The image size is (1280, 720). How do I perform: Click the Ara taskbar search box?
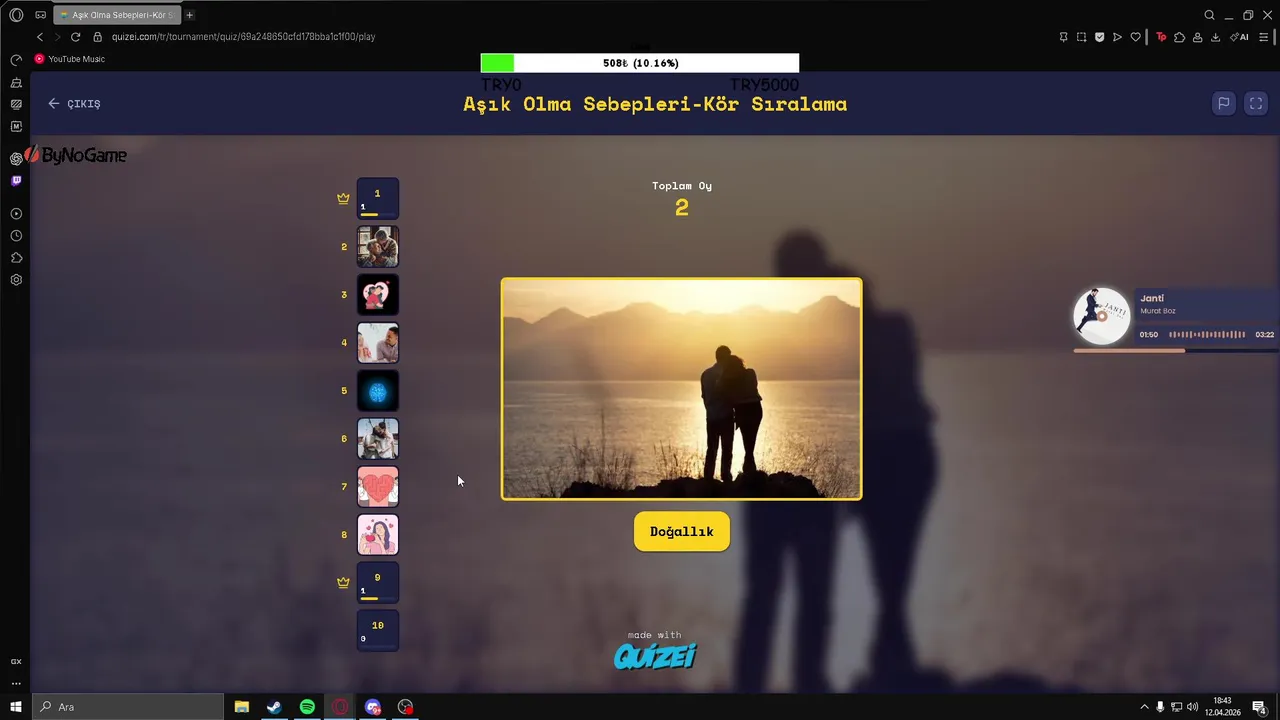point(128,707)
